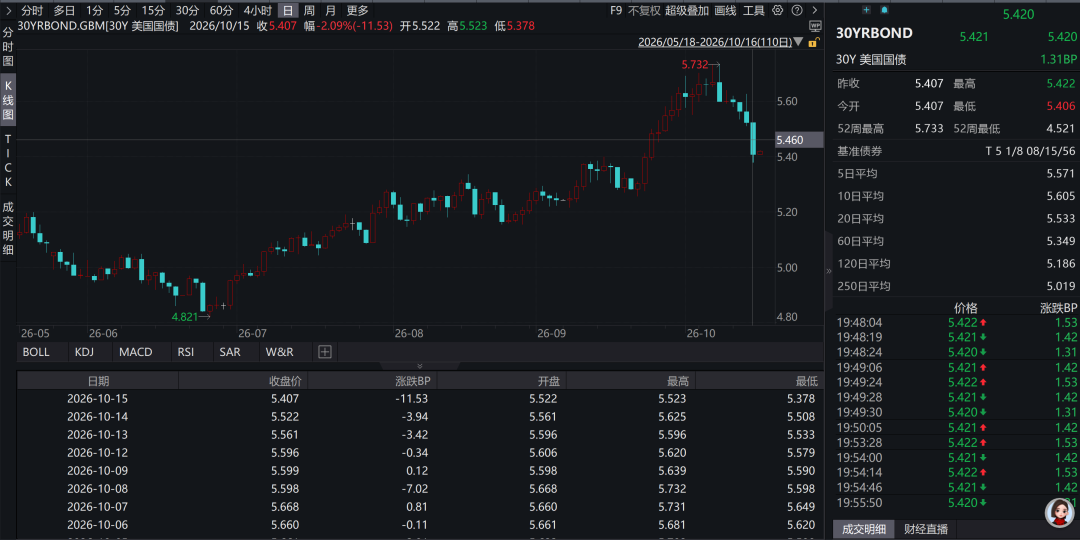The width and height of the screenshot is (1080, 540).
Task: Expand the date range dropdown triangle
Action: pyautogui.click(x=798, y=42)
